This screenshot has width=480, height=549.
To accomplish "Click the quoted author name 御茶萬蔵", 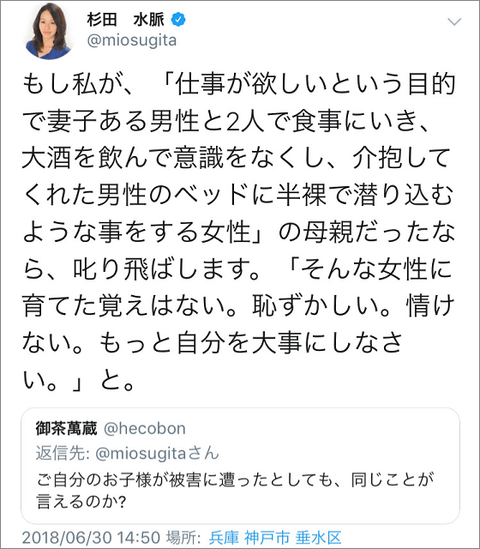I will pyautogui.click(x=66, y=428).
